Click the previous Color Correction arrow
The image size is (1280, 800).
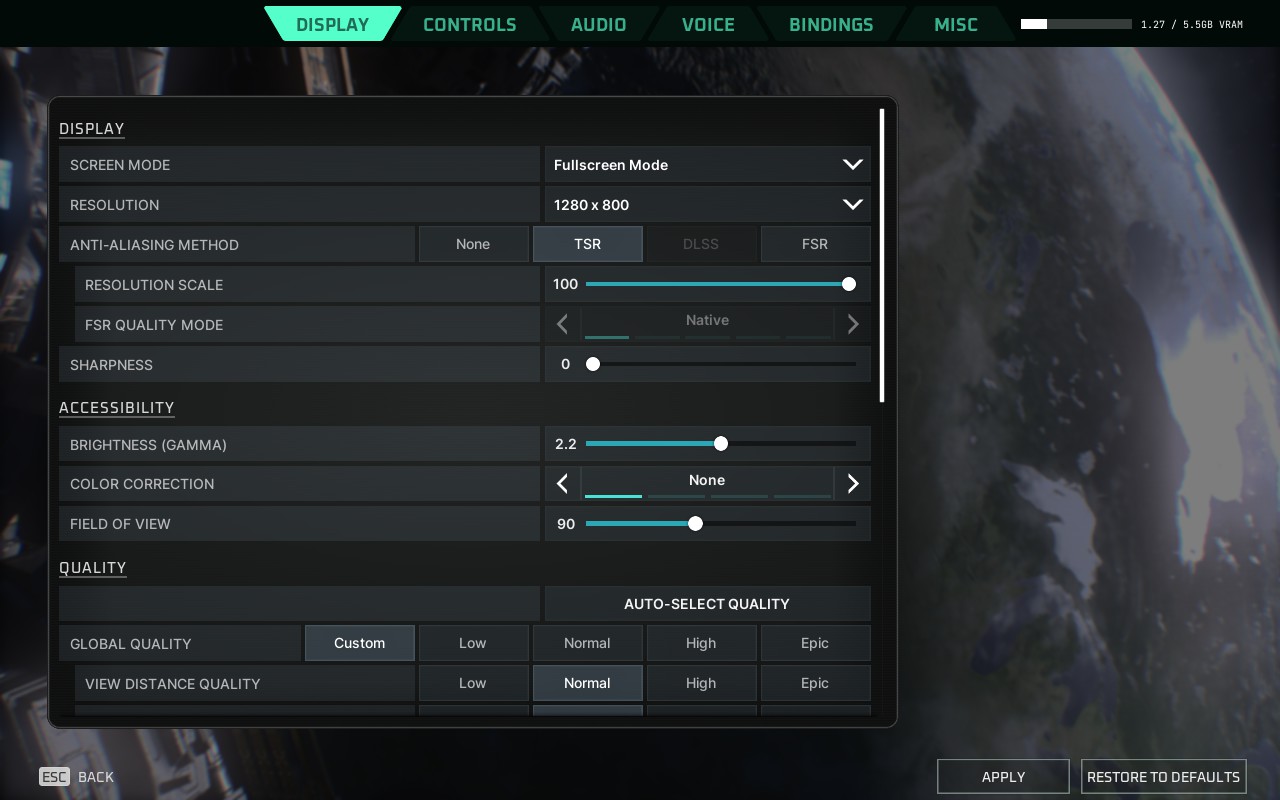point(562,483)
